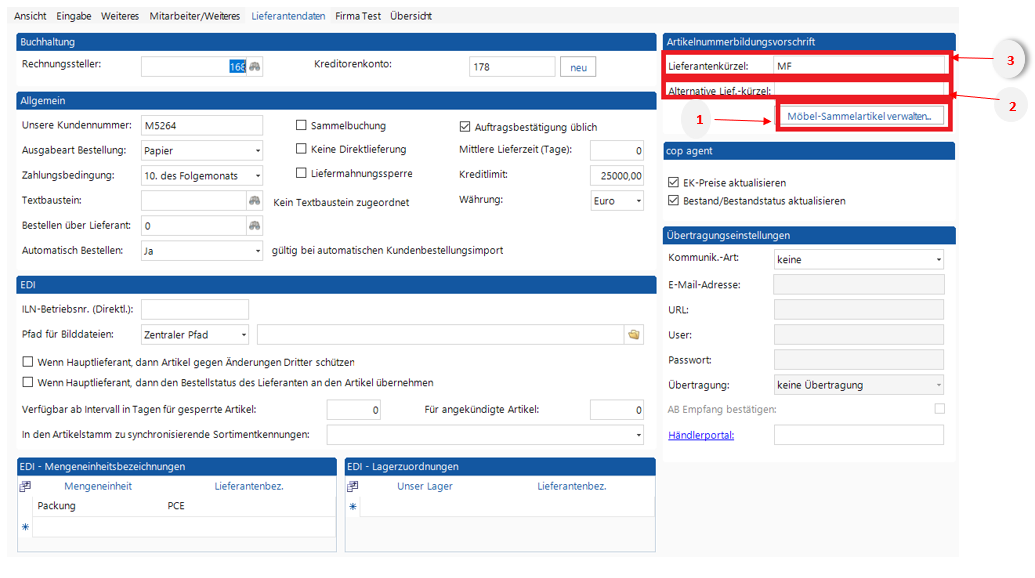Click Möbel-Sammelartikel verwalten button
The width and height of the screenshot is (1035, 578).
point(859,116)
